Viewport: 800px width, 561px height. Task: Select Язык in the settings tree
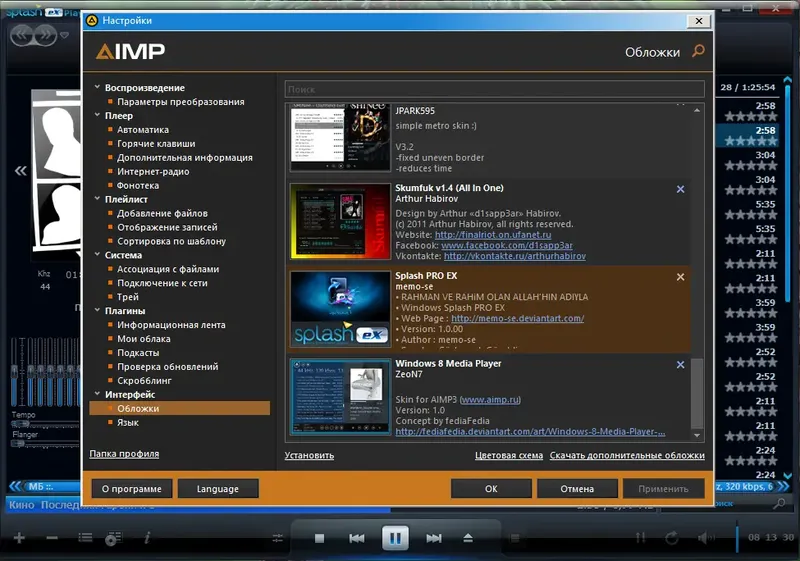tap(128, 422)
